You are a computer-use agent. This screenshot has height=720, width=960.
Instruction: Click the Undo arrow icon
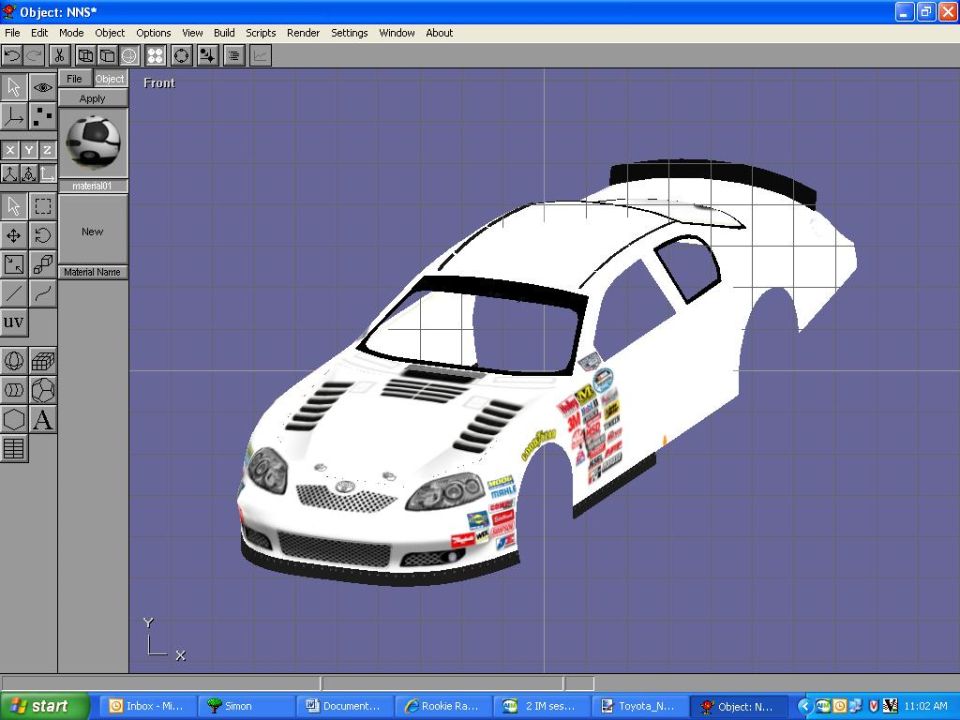tap(12, 56)
